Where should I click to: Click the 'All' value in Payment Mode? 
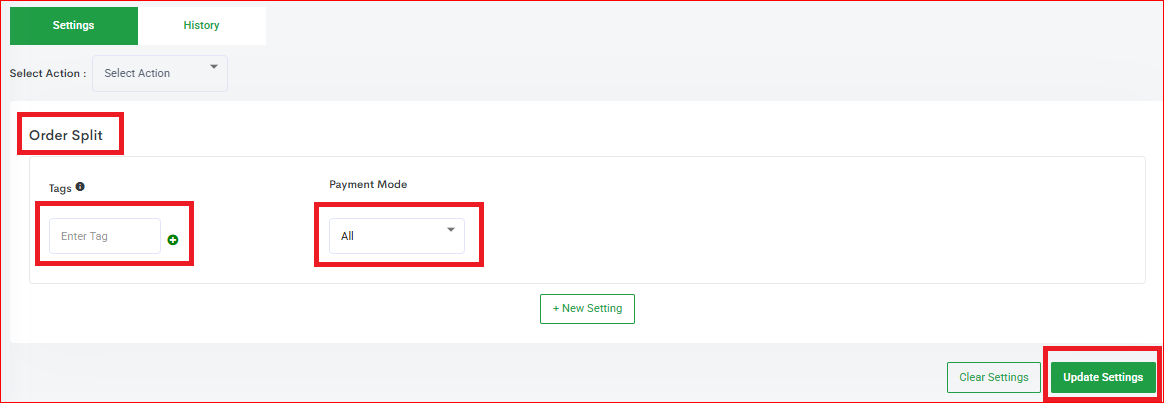(x=347, y=237)
